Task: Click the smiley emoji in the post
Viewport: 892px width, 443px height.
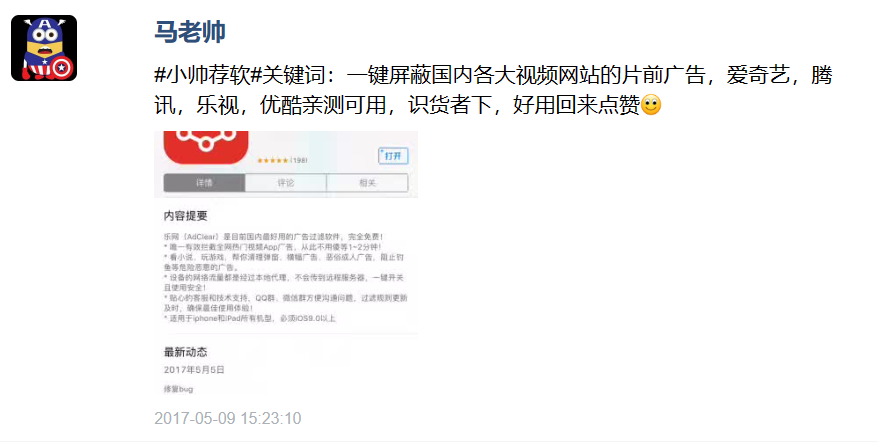Action: point(651,105)
